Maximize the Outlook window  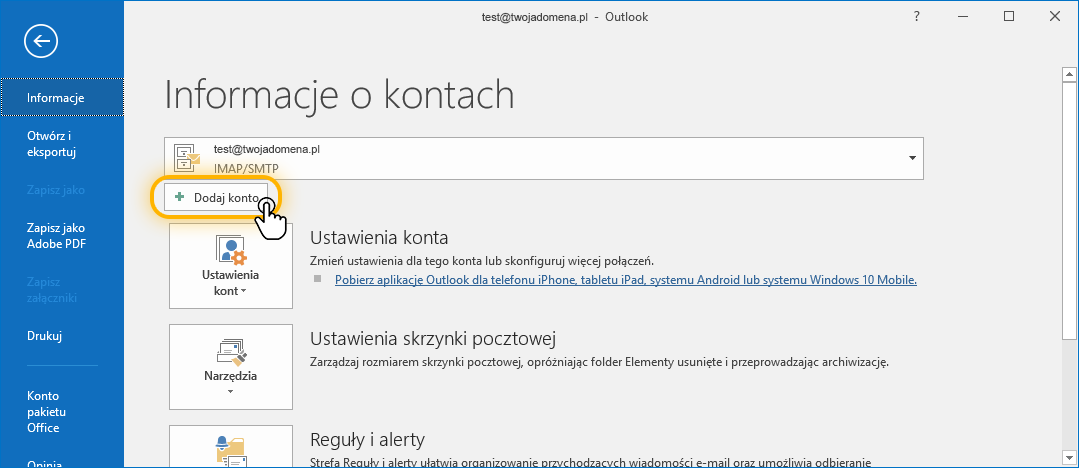pos(1008,17)
